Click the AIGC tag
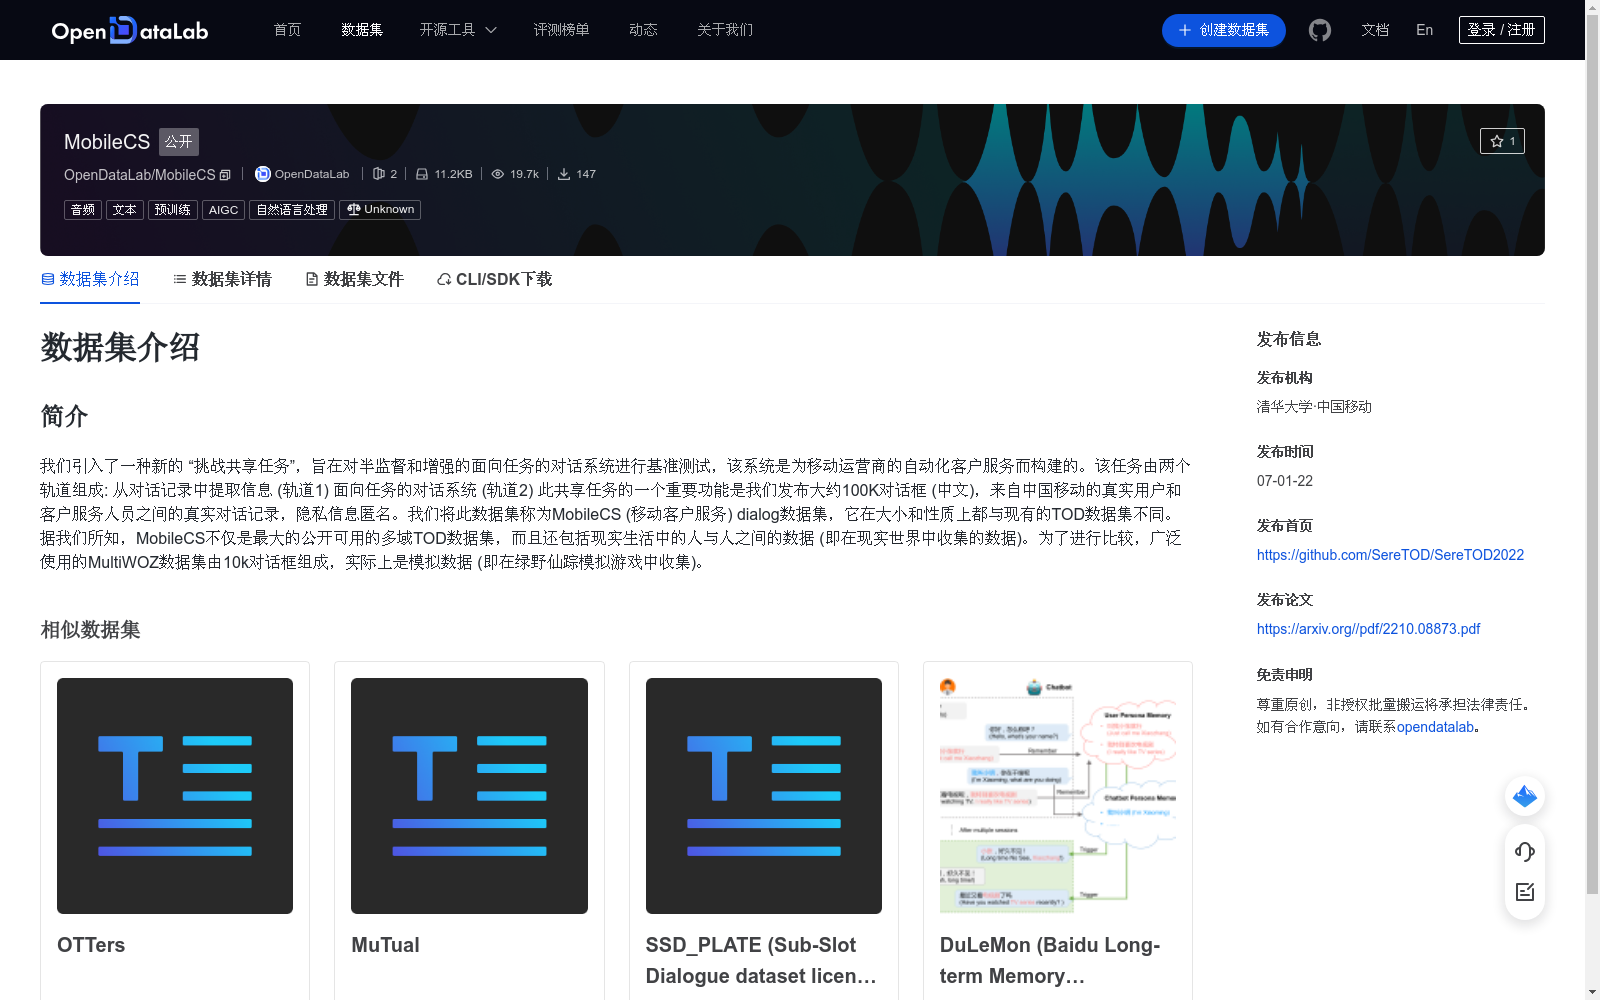The width and height of the screenshot is (1600, 1000). coord(223,210)
